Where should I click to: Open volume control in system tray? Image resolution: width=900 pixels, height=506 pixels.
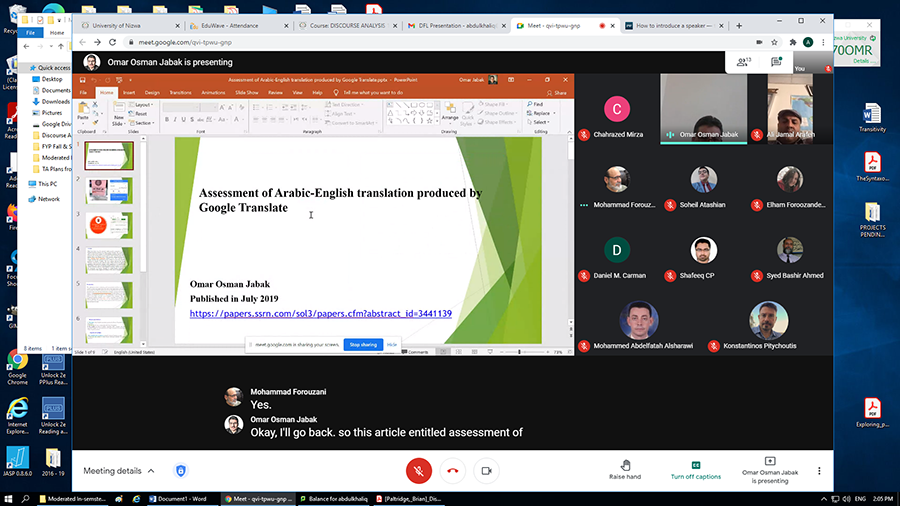[x=847, y=499]
